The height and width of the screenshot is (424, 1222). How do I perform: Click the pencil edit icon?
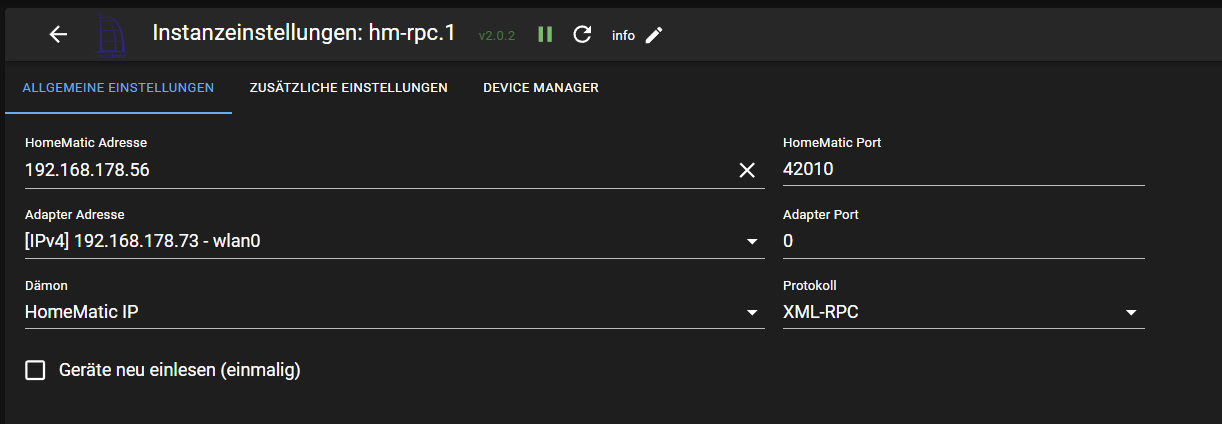pos(654,35)
